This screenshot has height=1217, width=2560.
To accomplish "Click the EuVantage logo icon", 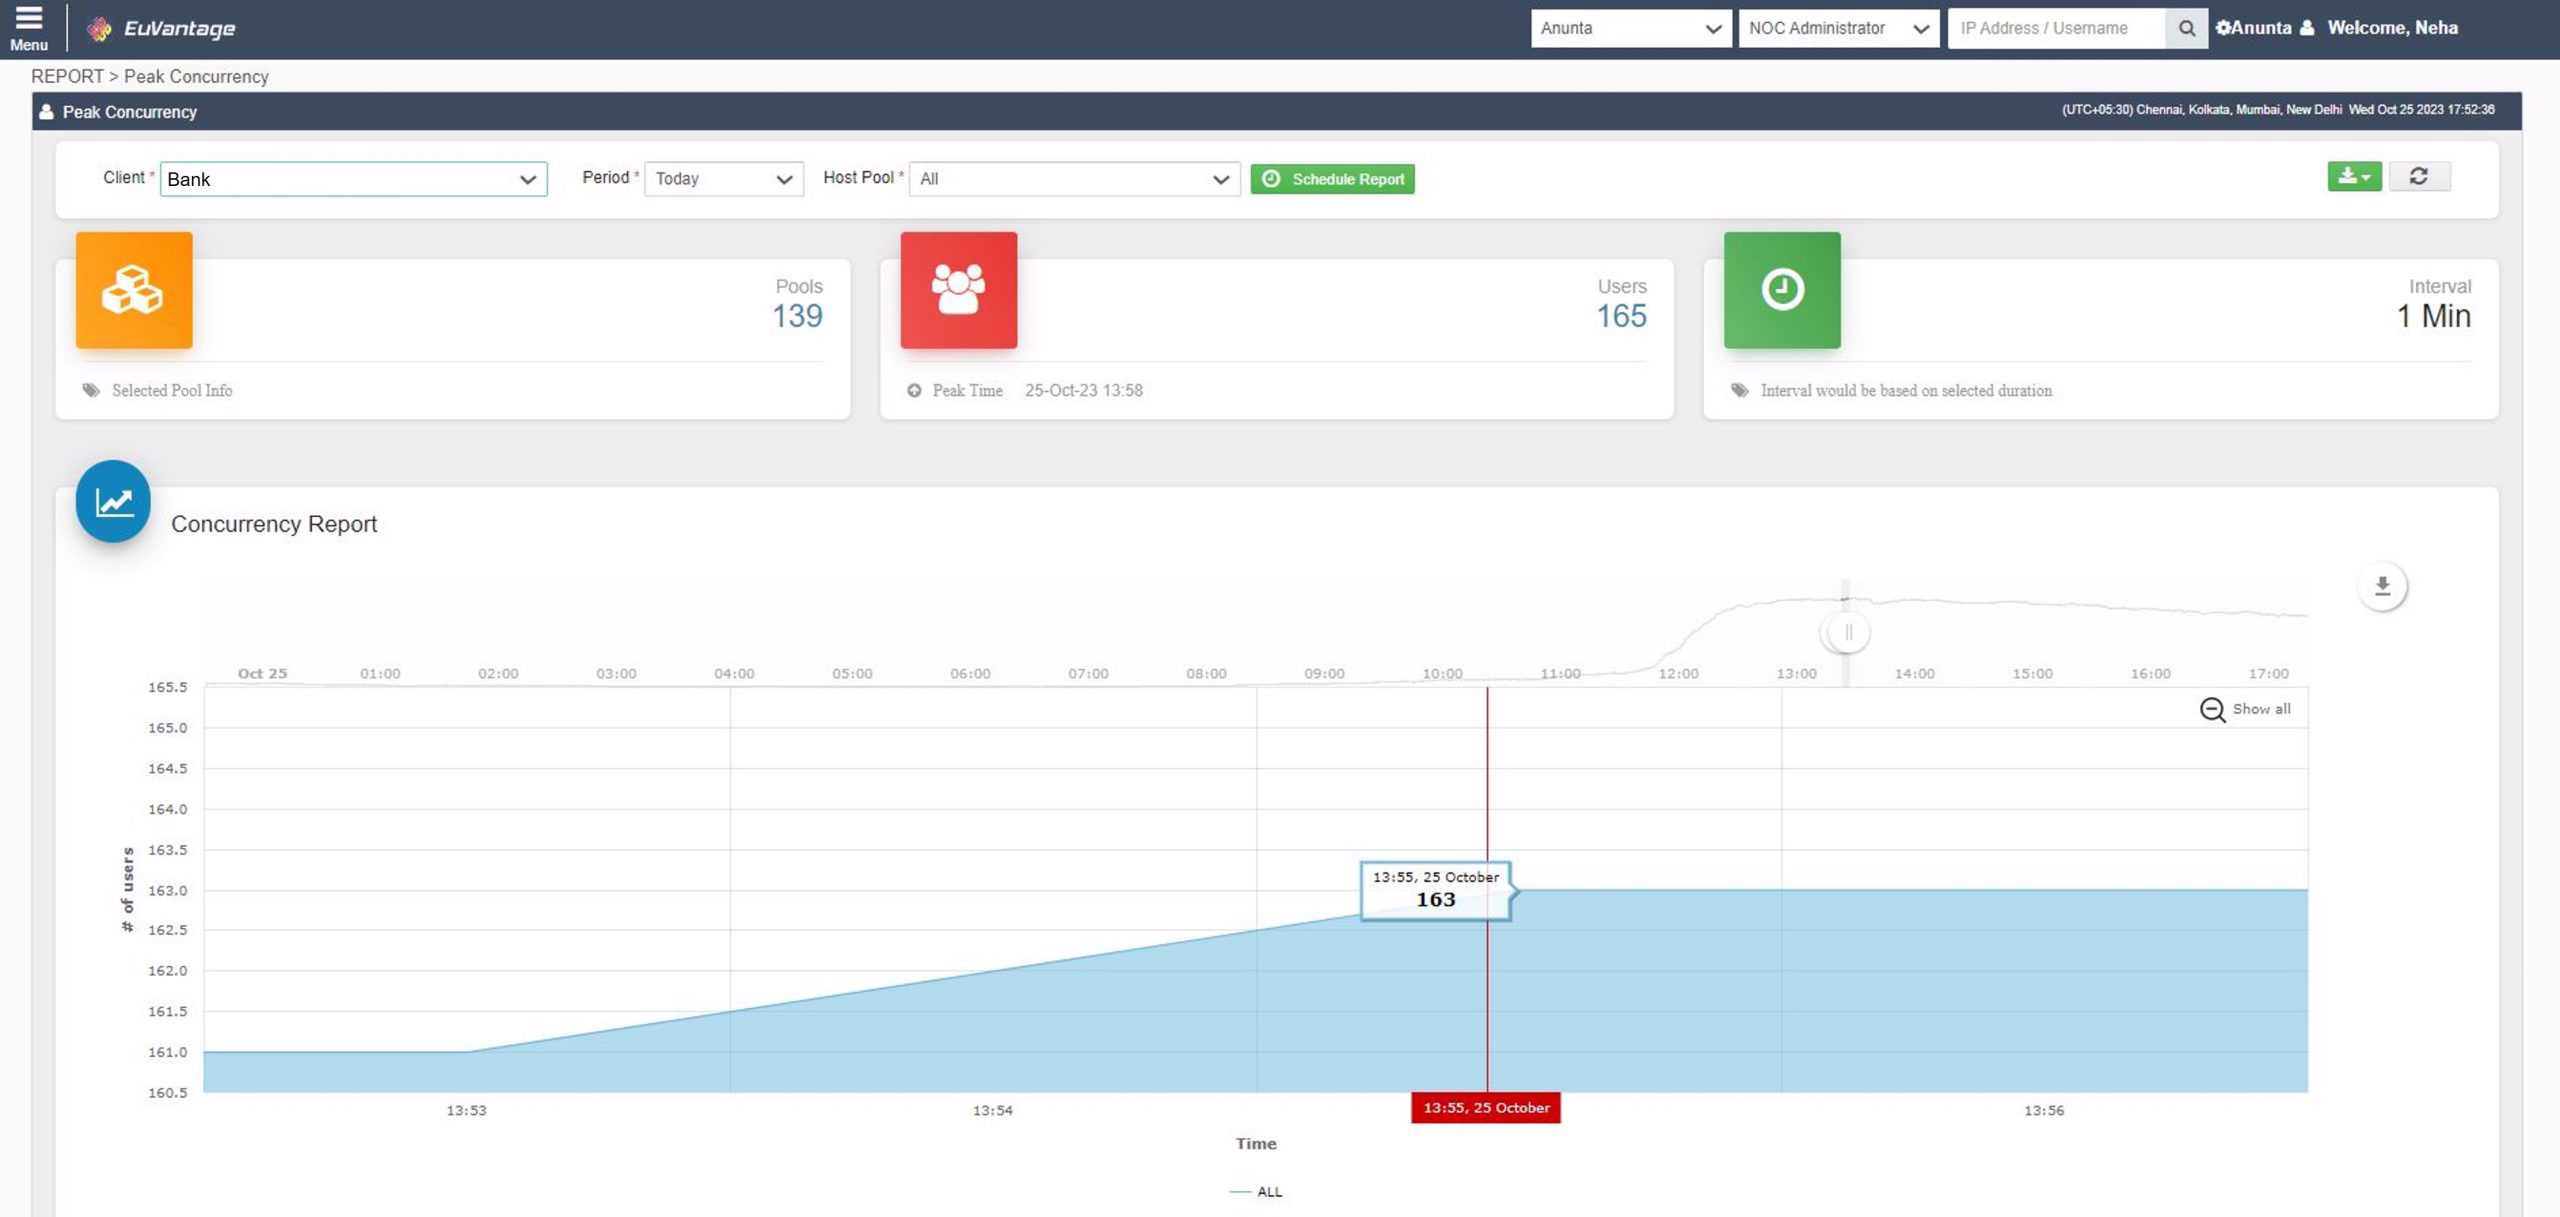I will (98, 29).
